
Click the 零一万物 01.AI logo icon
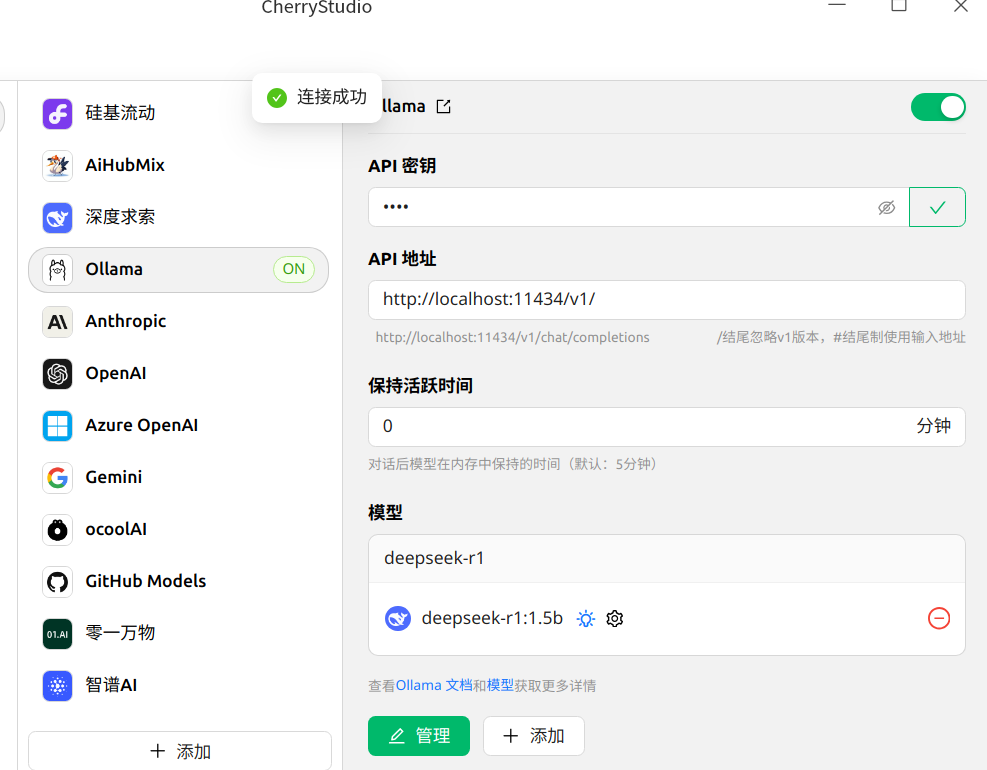57,634
